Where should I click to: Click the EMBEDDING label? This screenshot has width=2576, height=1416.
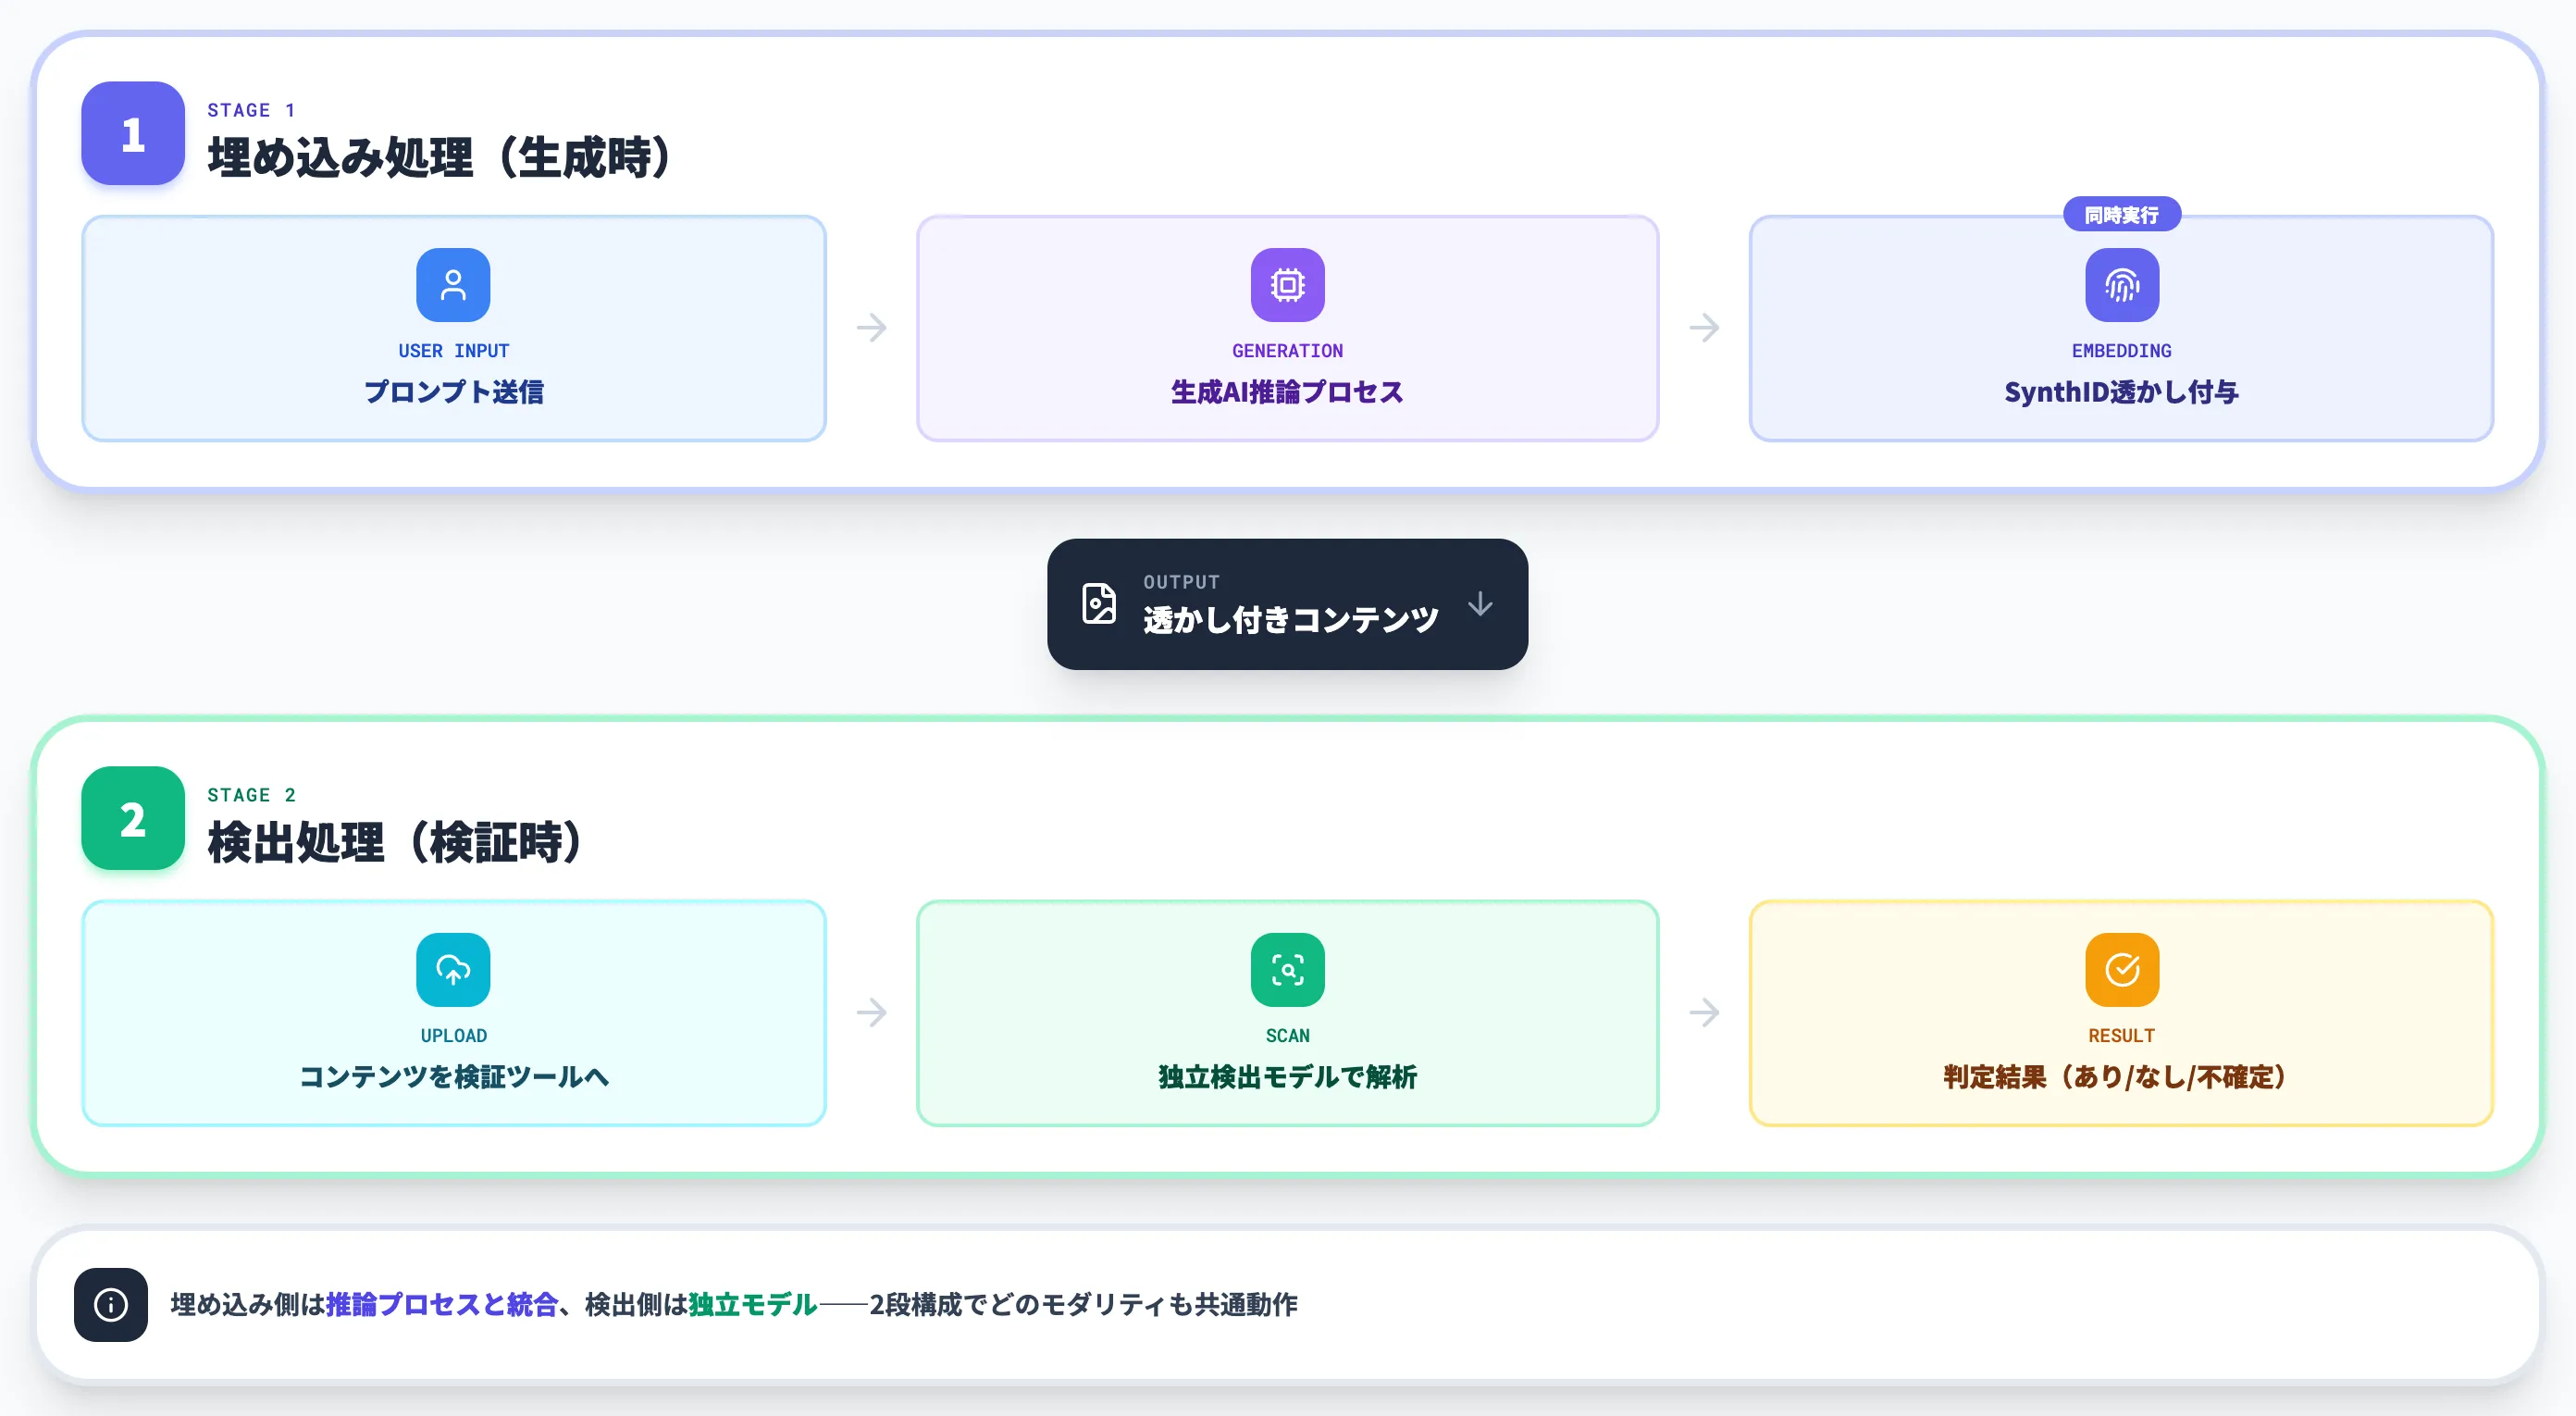pos(2121,351)
